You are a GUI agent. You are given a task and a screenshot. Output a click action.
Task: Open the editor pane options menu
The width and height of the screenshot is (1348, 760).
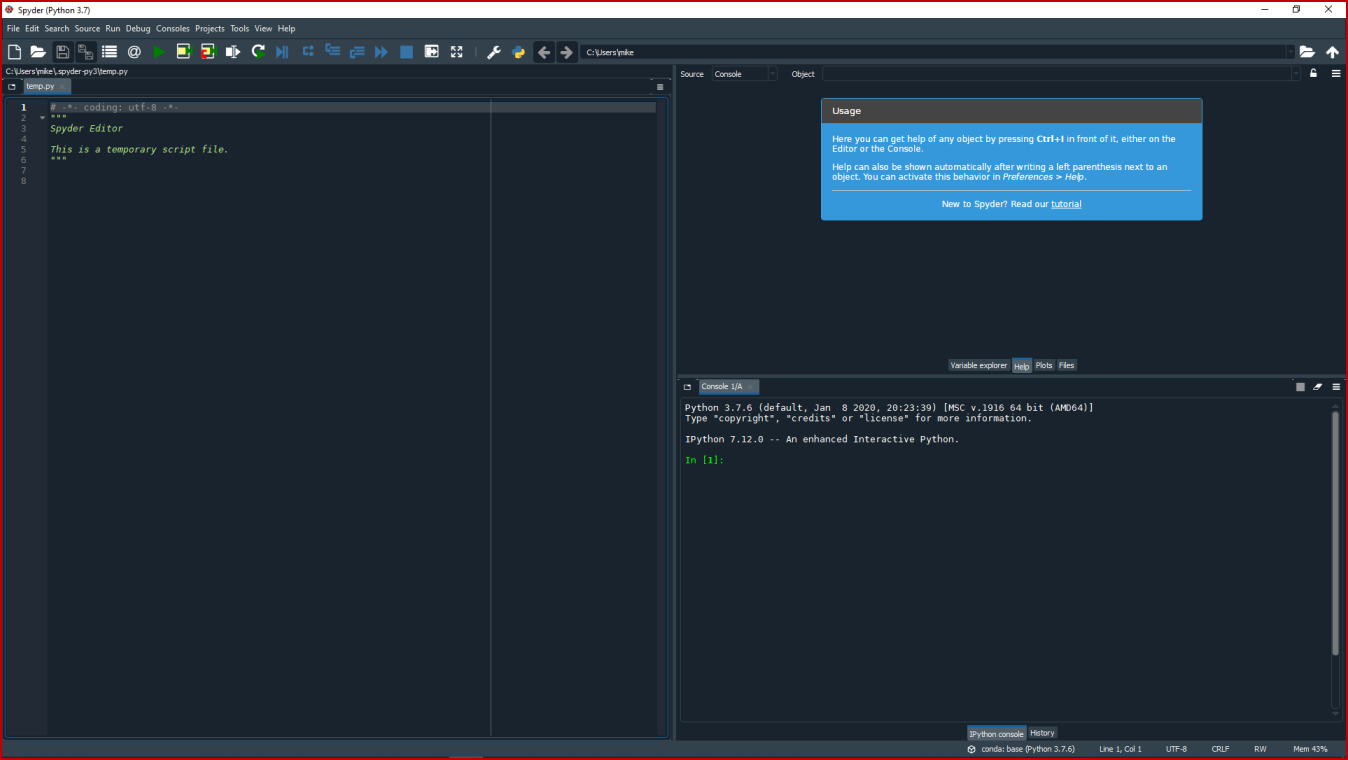click(x=660, y=87)
